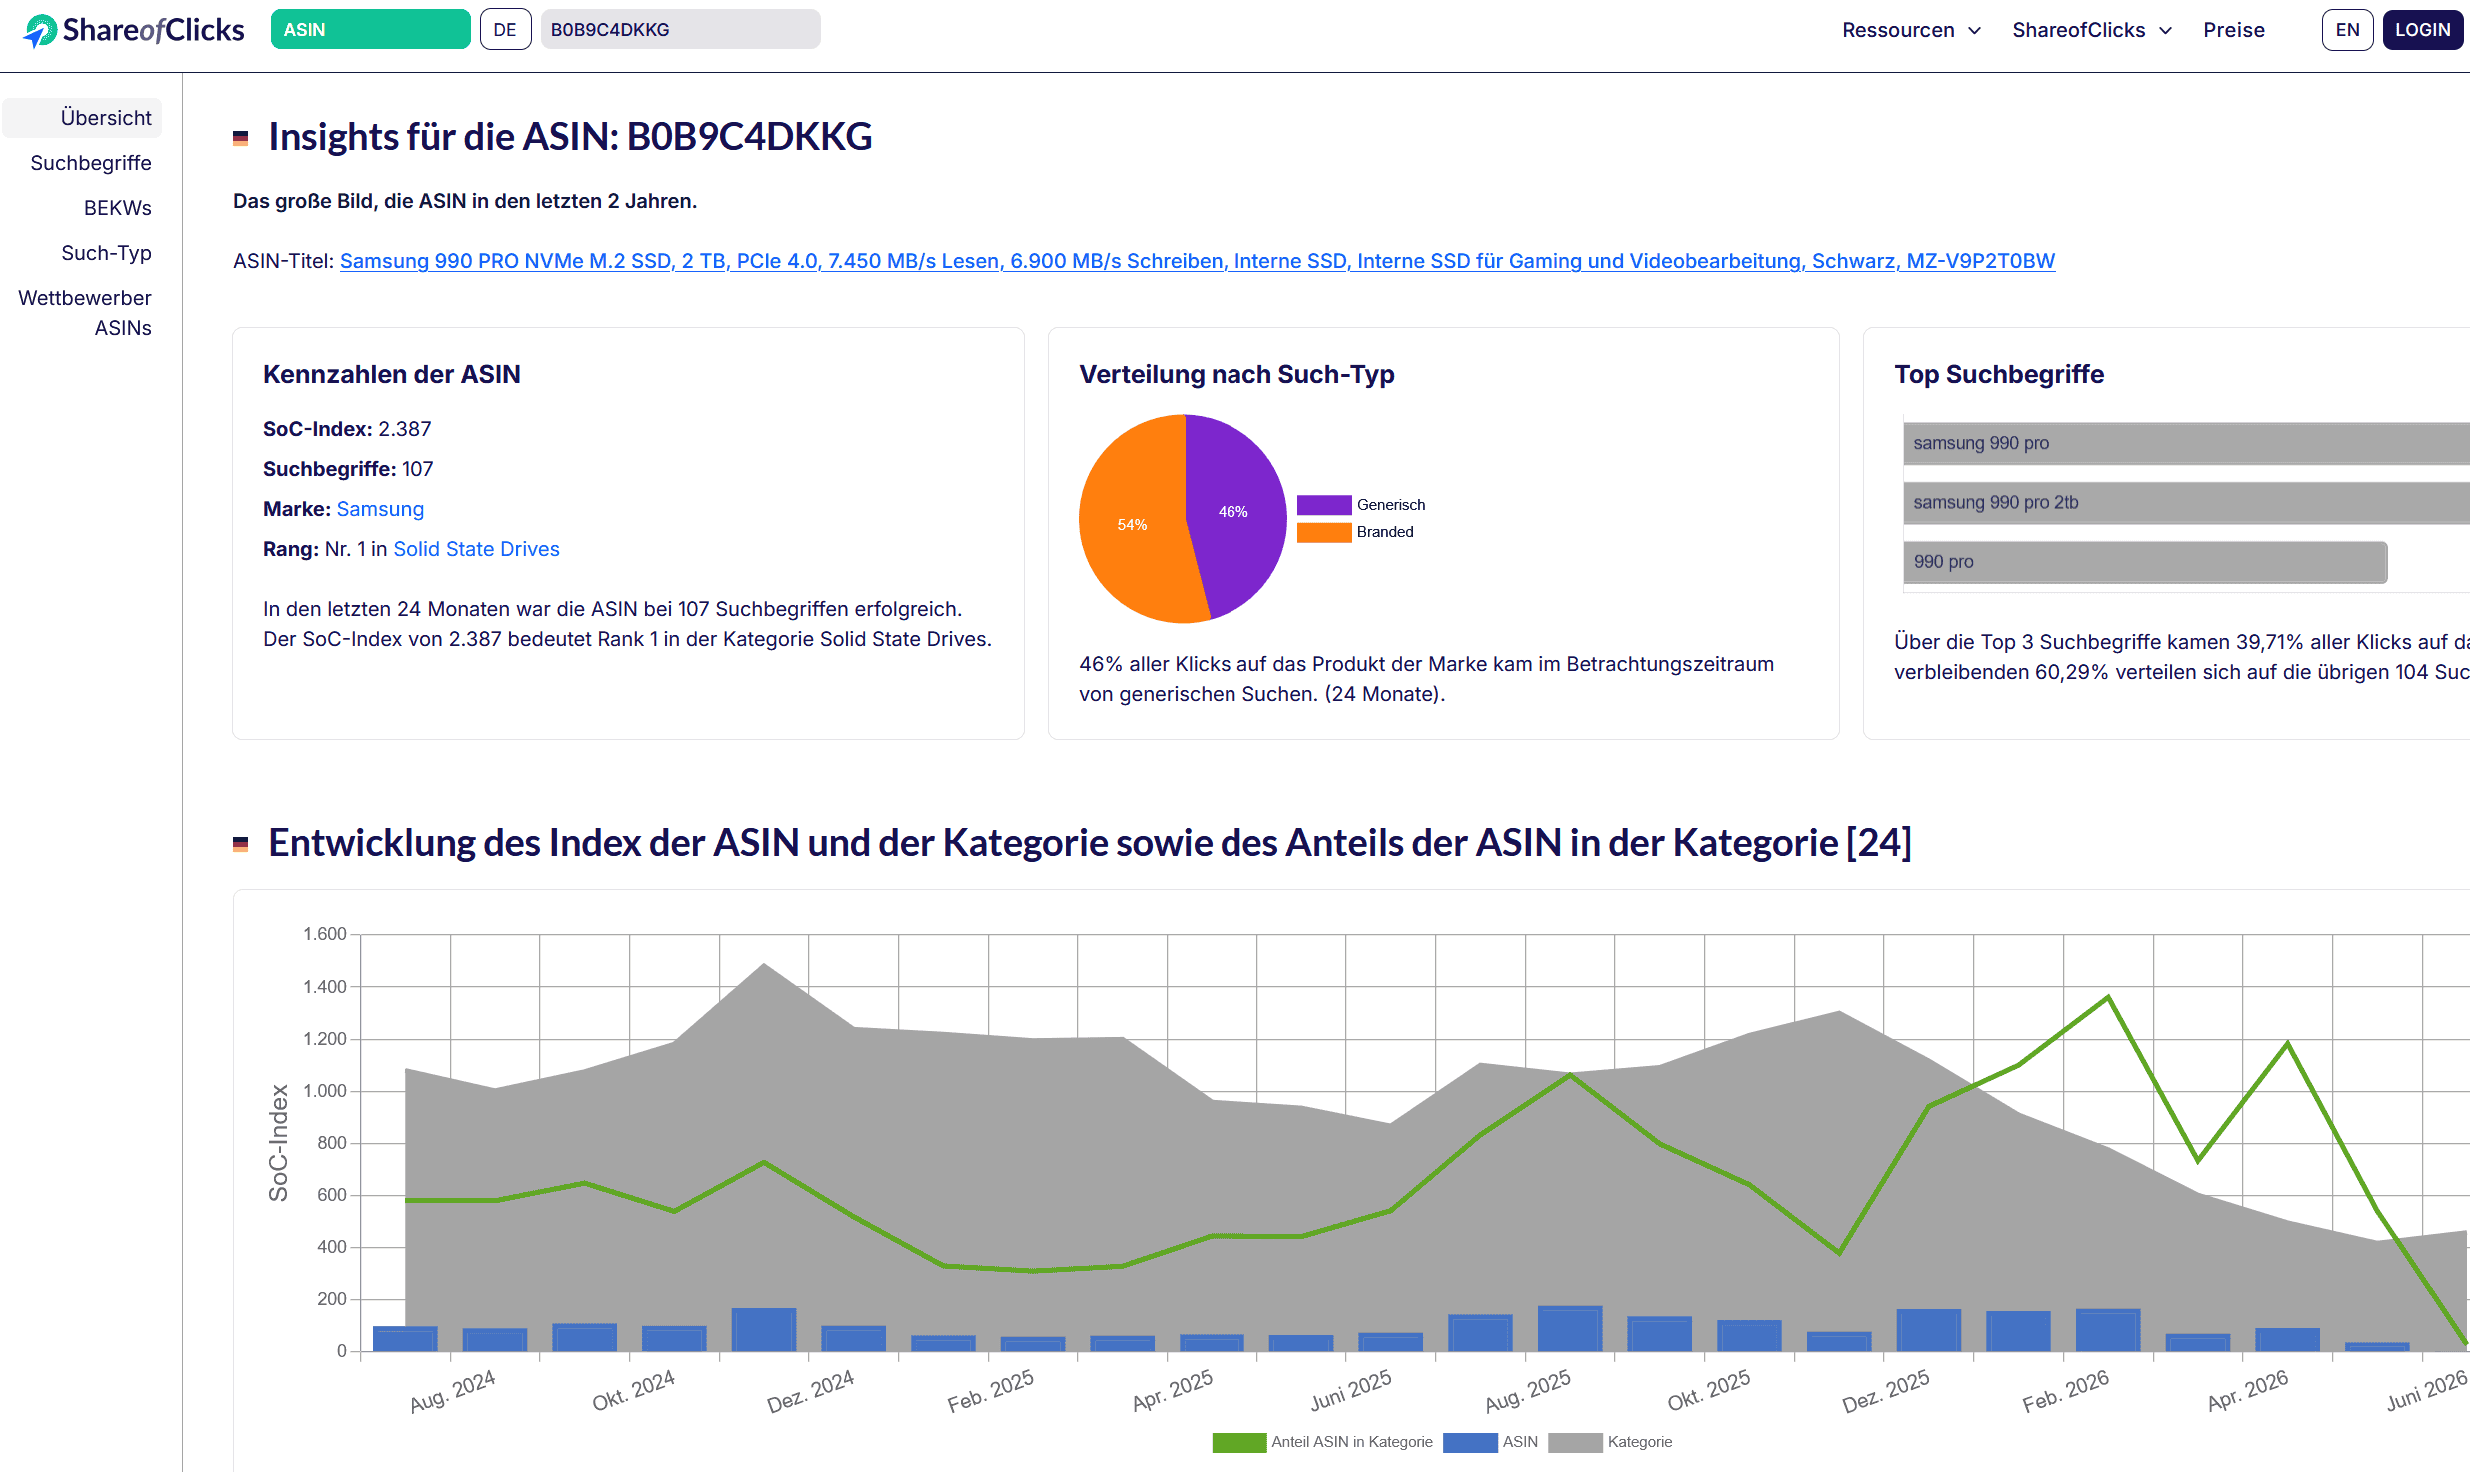
Task: Click the Verteilung nach Such-Typ heading
Action: [x=1237, y=374]
